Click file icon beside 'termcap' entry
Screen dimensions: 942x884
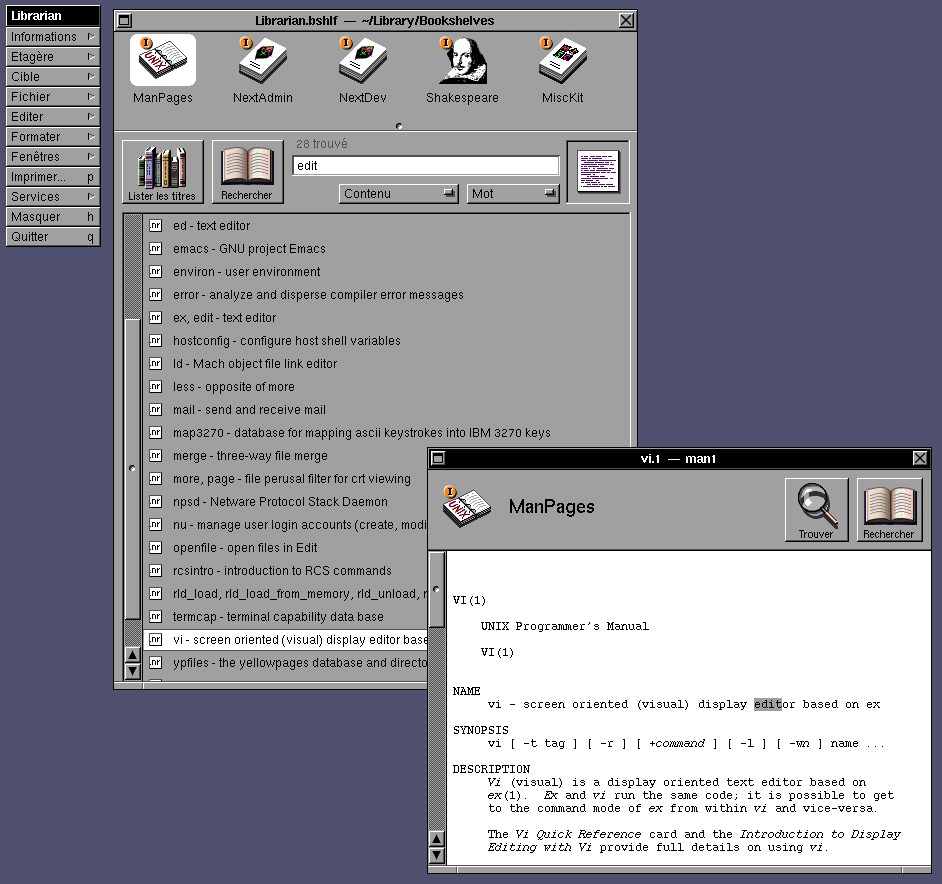tap(156, 617)
